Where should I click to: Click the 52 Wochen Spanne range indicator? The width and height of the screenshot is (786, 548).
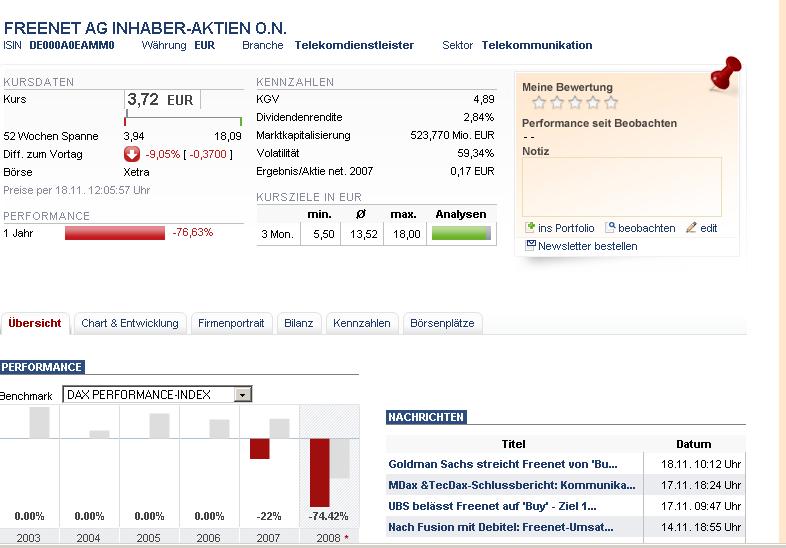pos(183,120)
